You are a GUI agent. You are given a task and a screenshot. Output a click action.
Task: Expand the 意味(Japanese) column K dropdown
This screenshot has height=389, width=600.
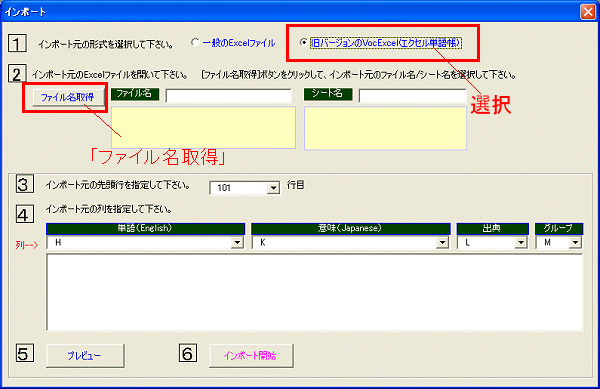pos(443,243)
